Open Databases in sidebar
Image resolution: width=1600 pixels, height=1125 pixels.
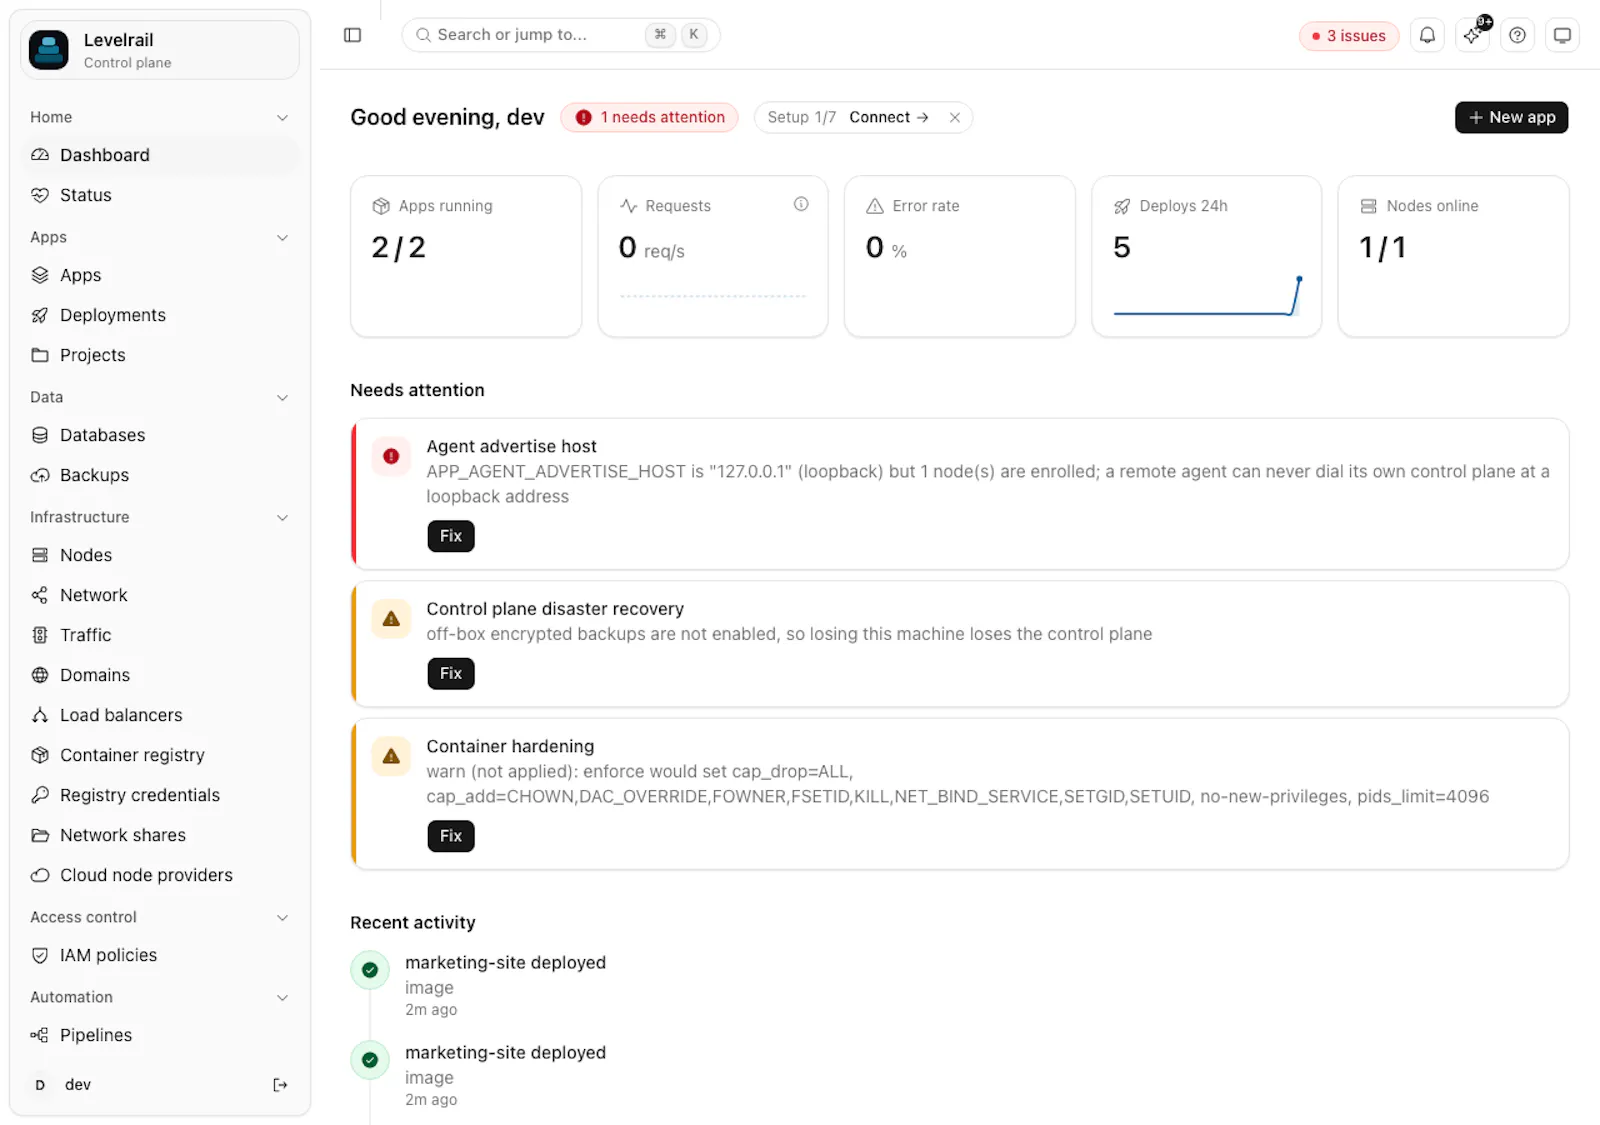point(160,435)
